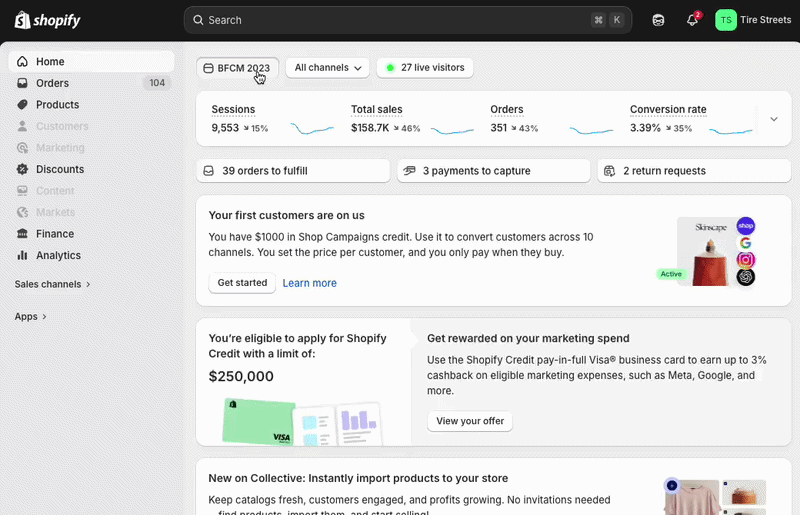800x515 pixels.
Task: Click the payments to capture cash icon
Action: (x=409, y=170)
